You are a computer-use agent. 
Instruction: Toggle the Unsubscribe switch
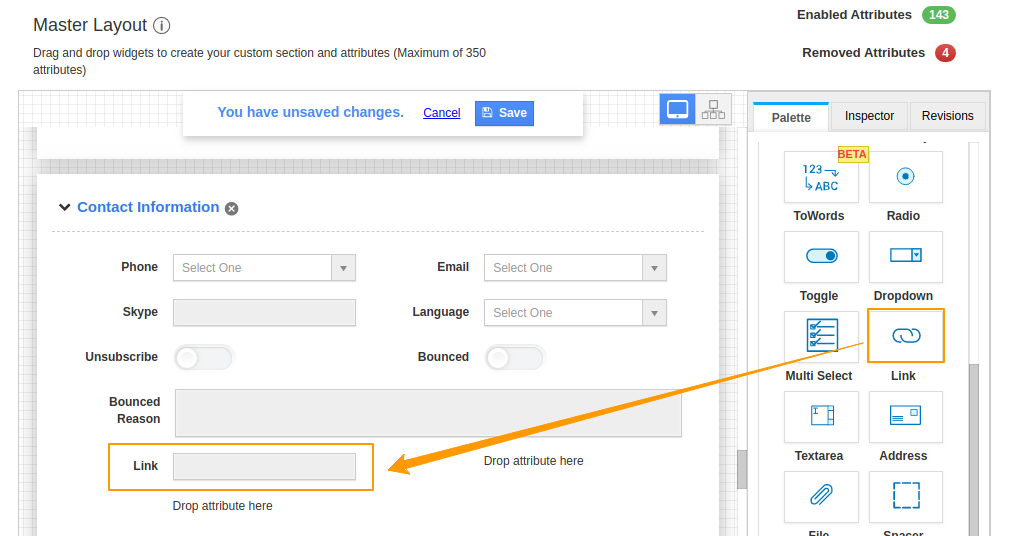click(x=203, y=358)
